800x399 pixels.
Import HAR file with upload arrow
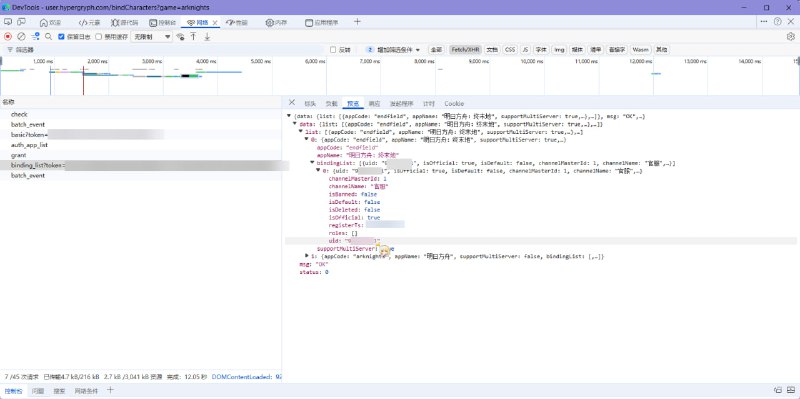click(193, 36)
